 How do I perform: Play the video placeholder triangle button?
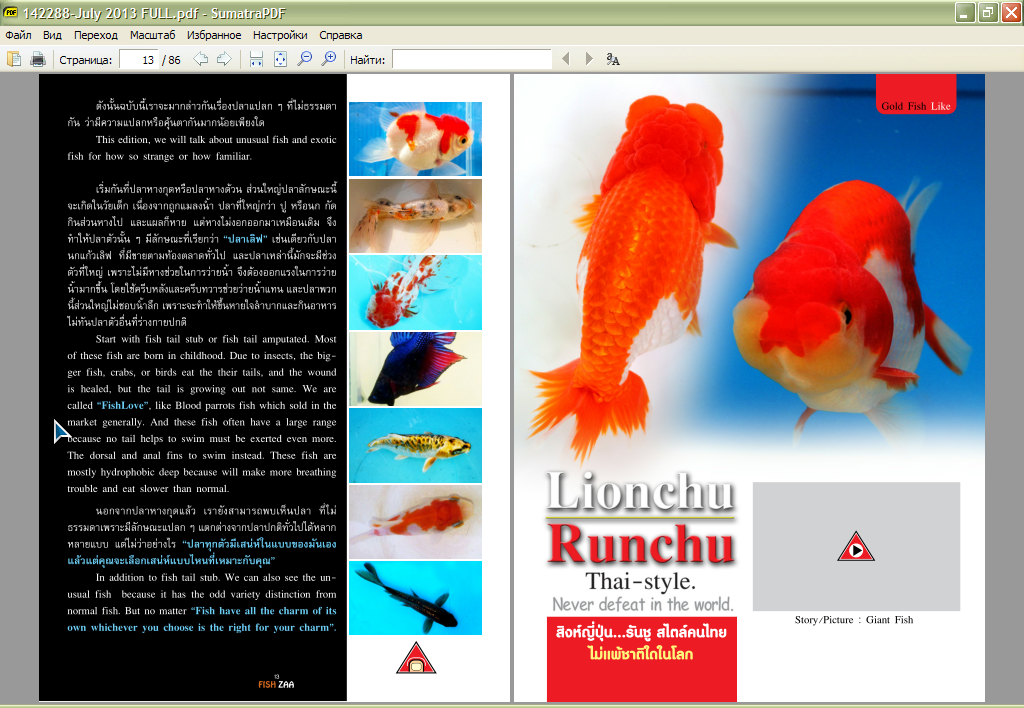[x=856, y=547]
